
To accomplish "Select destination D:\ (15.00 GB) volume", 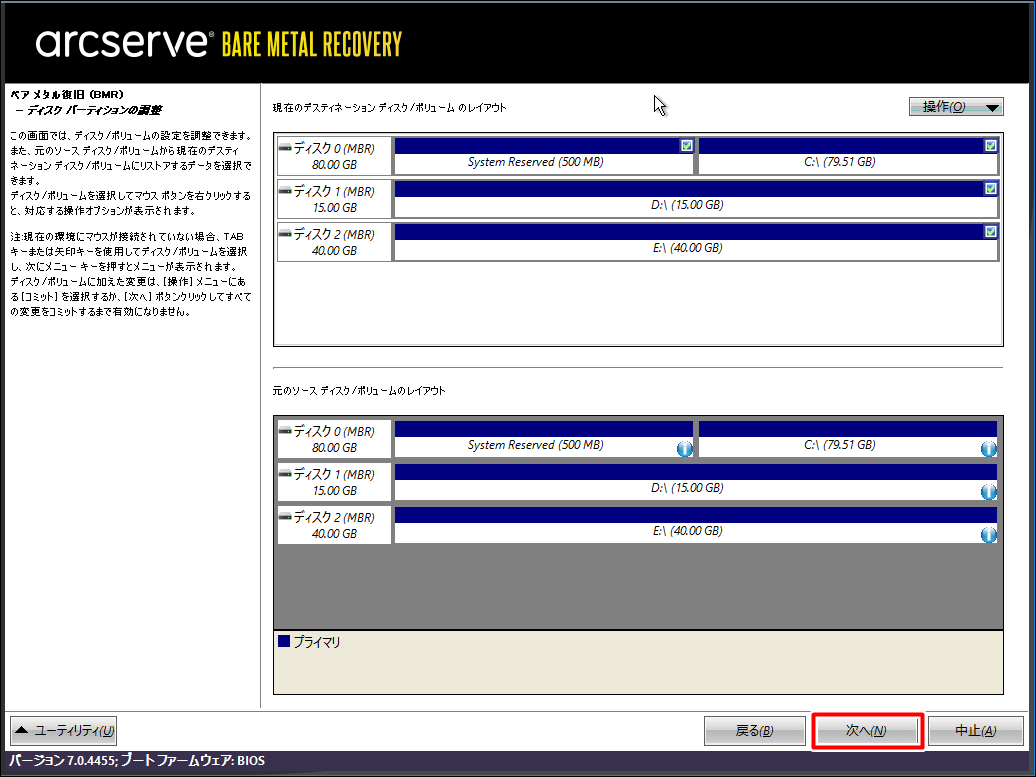I will click(x=696, y=199).
